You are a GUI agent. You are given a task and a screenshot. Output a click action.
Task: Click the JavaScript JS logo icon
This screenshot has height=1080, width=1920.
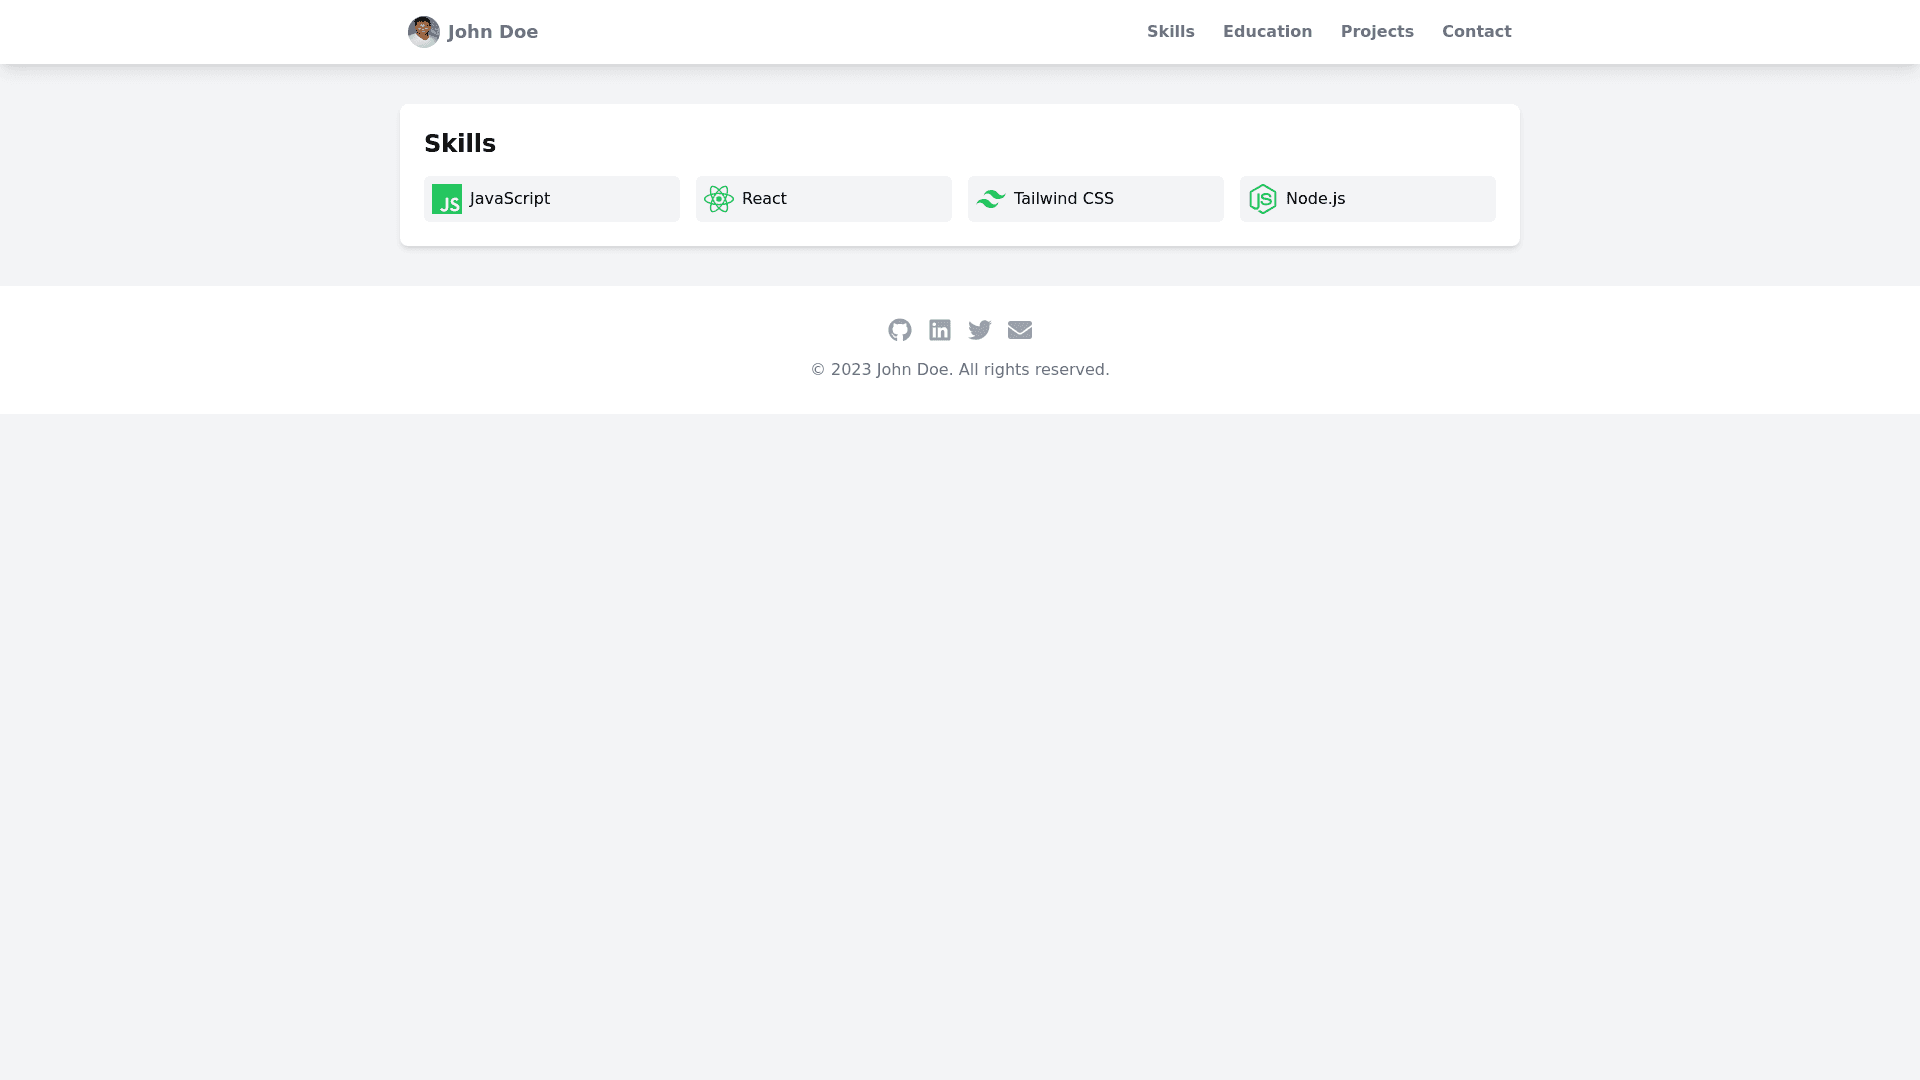(x=447, y=199)
